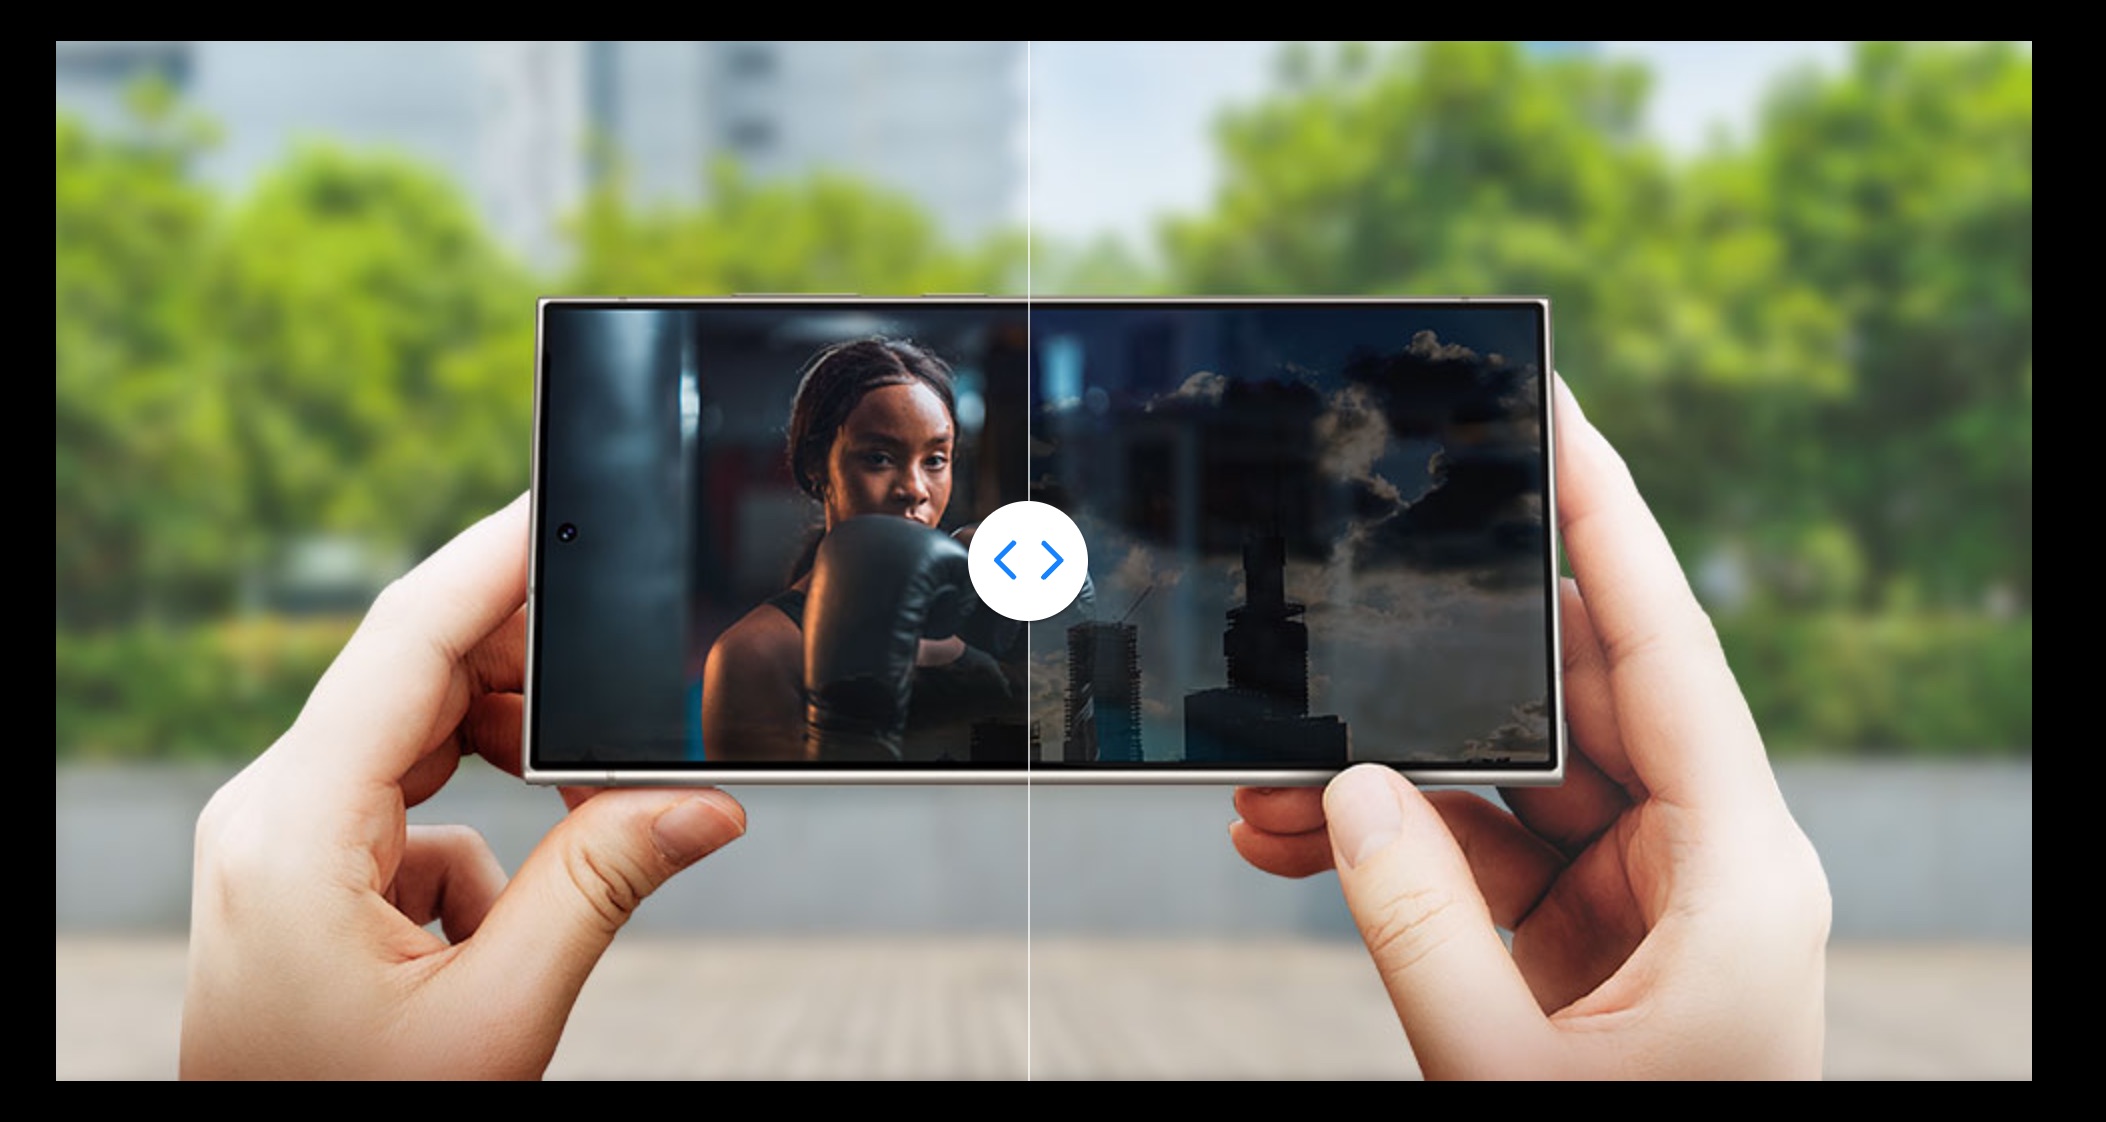Image resolution: width=2106 pixels, height=1122 pixels.
Task: Select the before/after split view icon
Action: pos(1024,562)
